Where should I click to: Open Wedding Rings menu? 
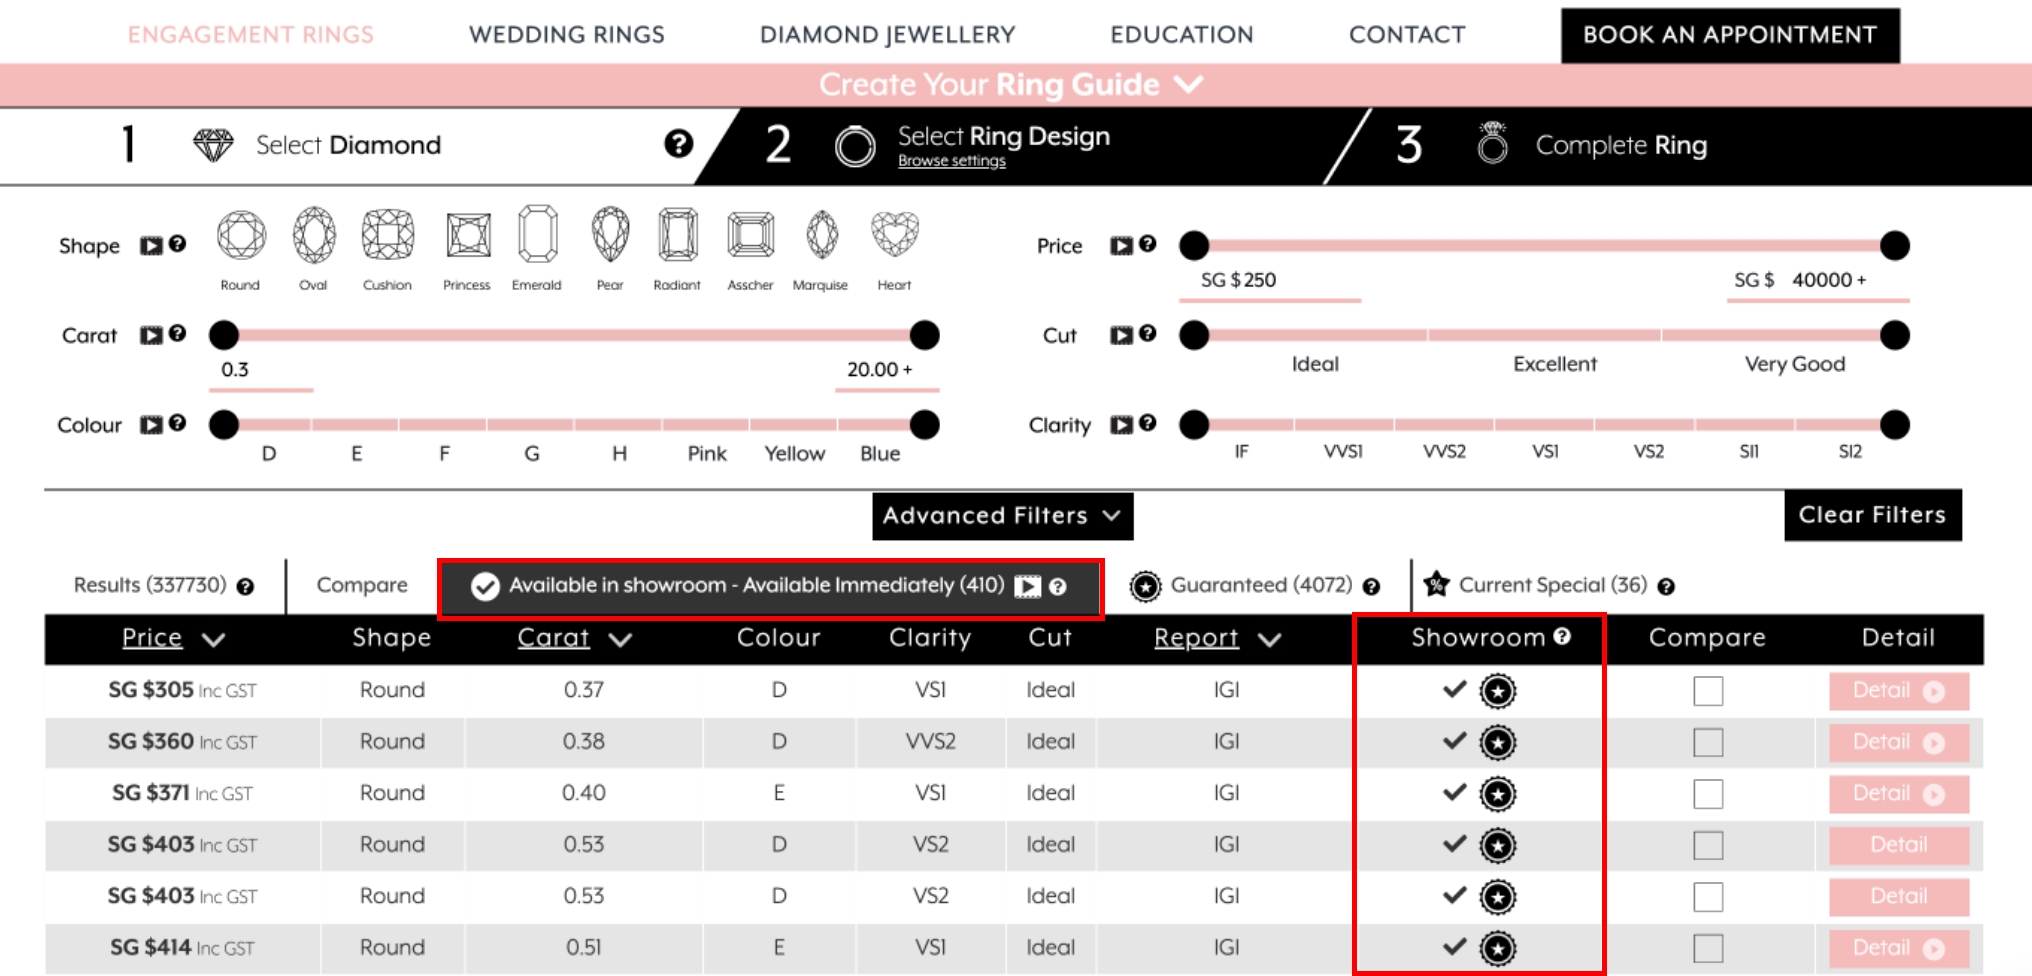[x=566, y=35]
